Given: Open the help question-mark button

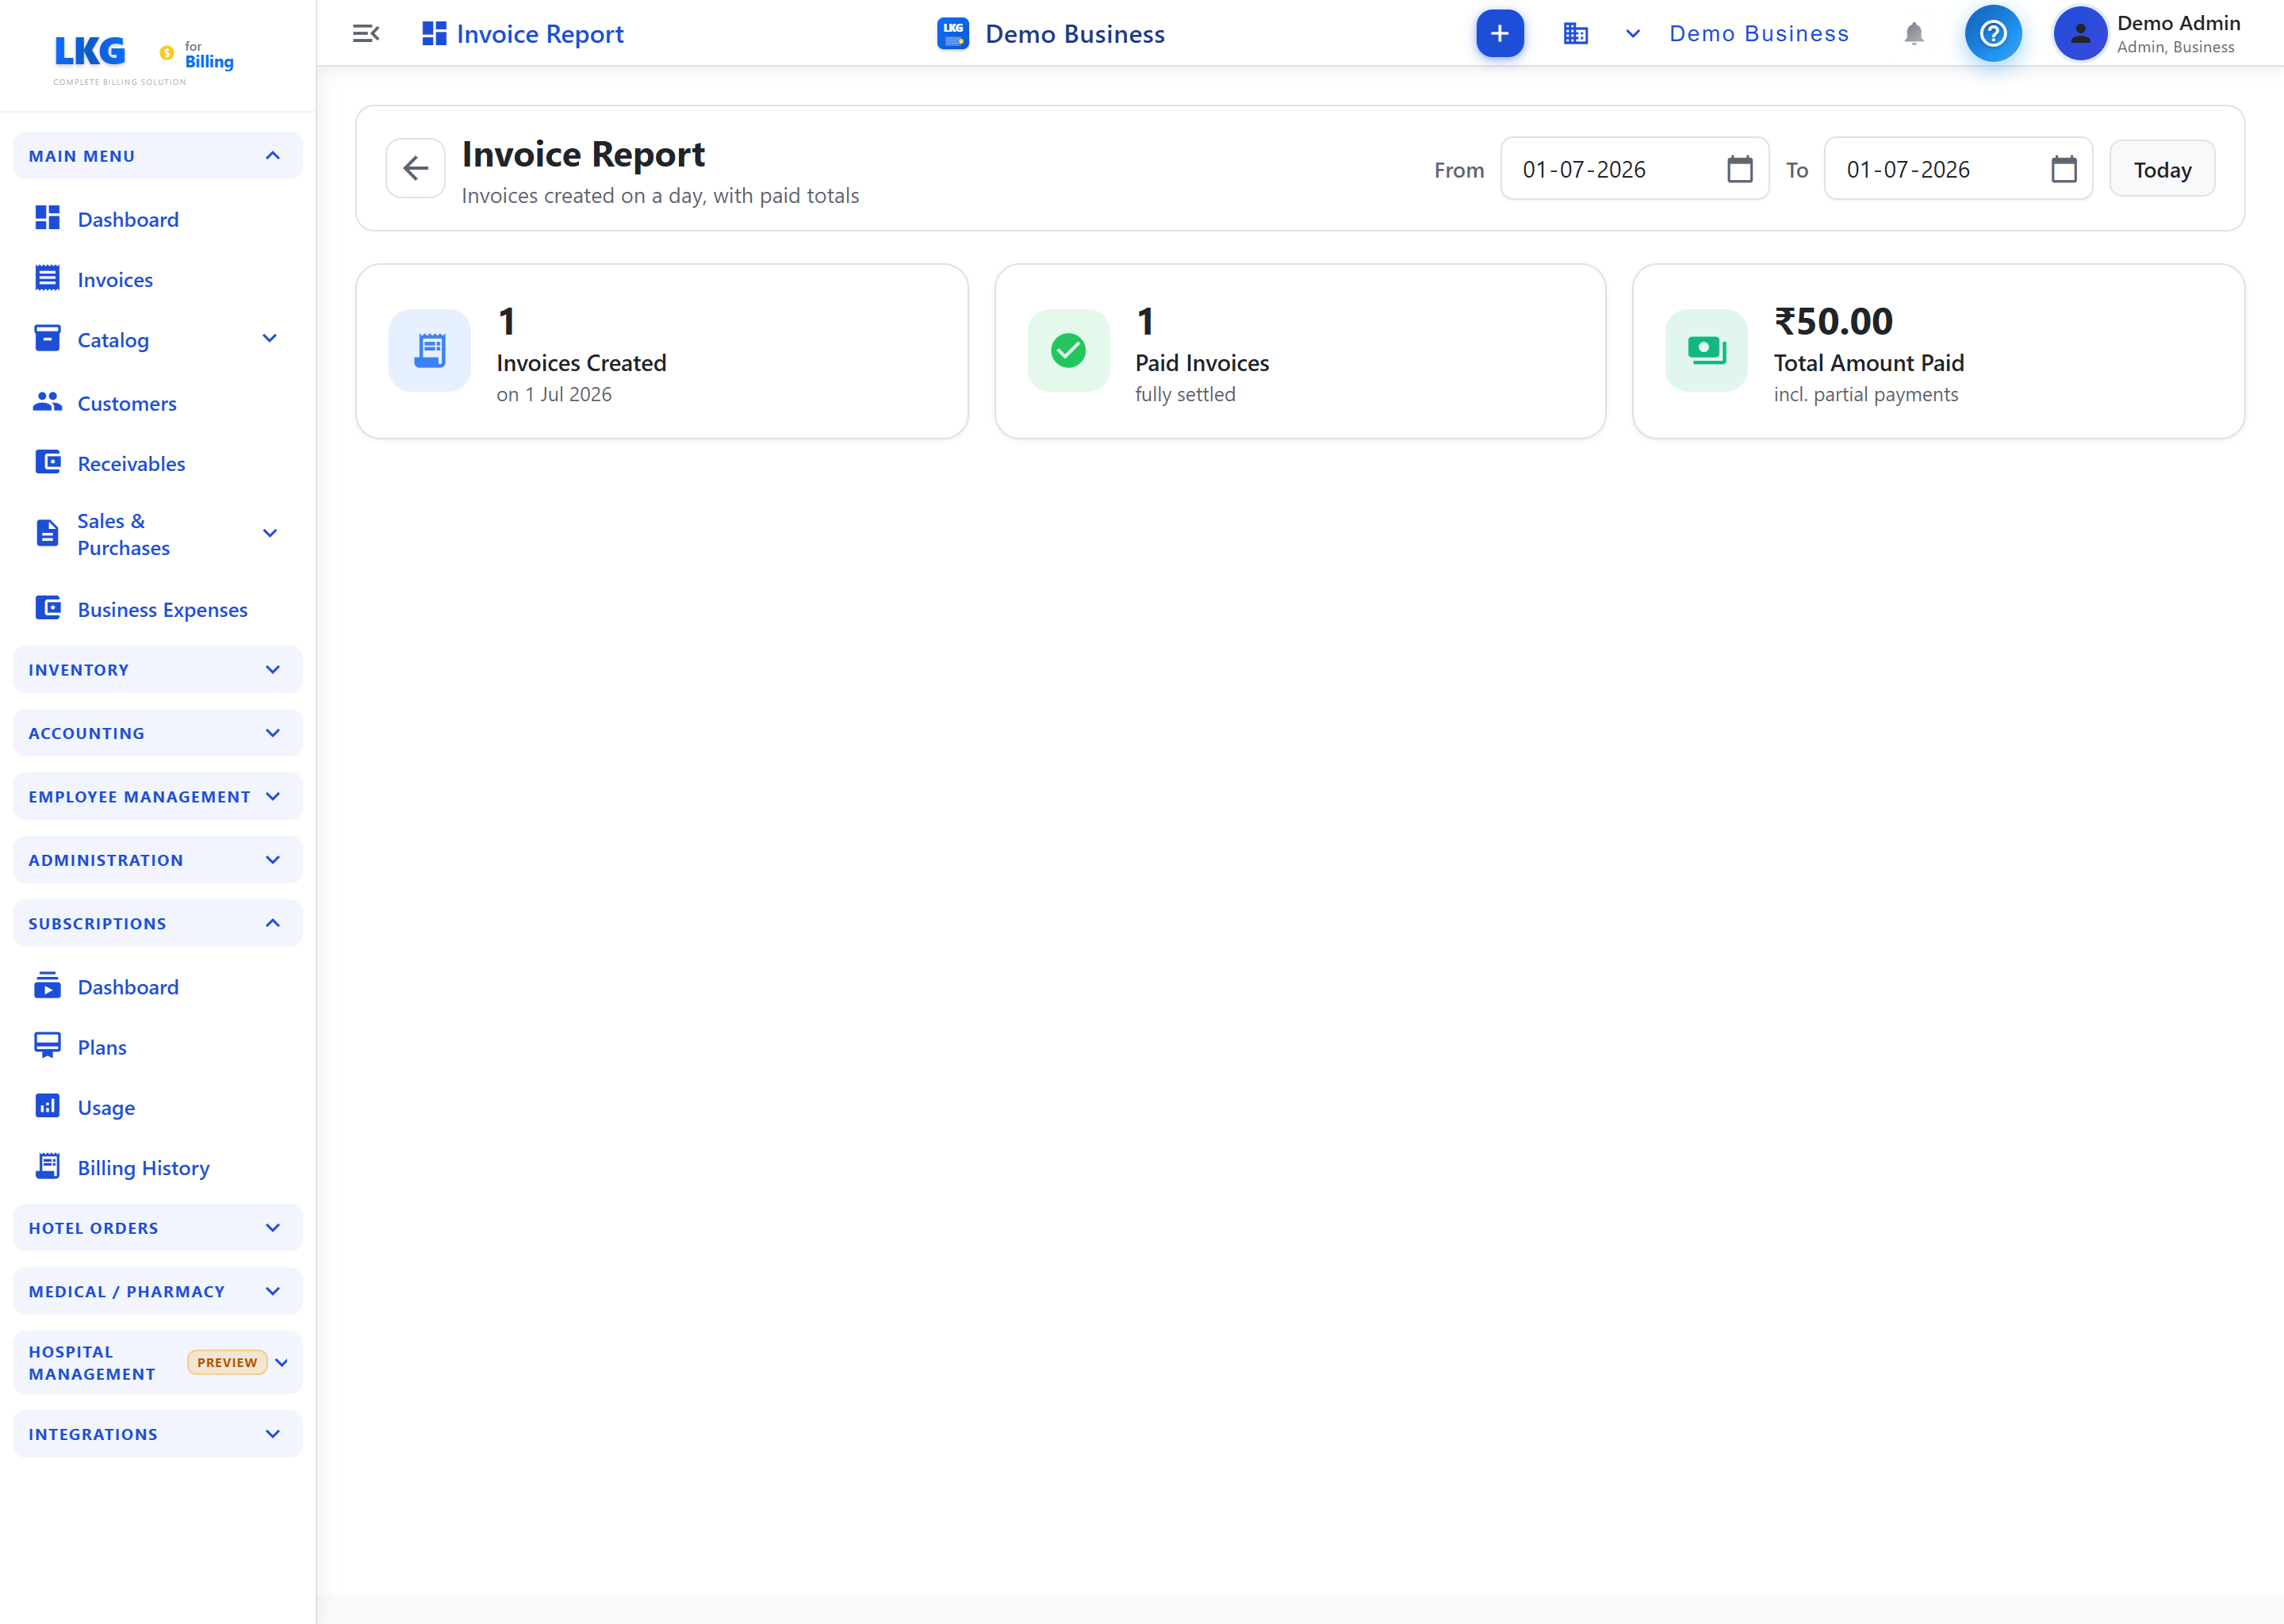Looking at the screenshot, I should coord(1992,33).
